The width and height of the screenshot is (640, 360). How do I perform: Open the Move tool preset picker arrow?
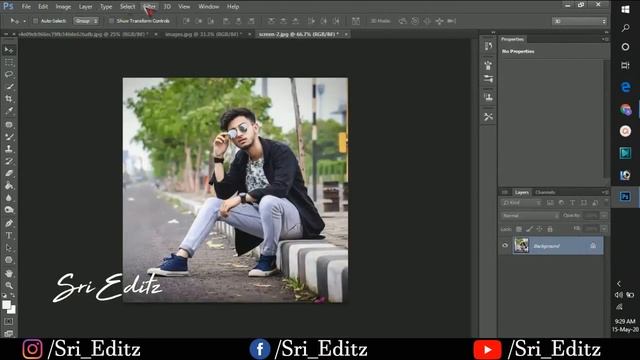(24, 21)
